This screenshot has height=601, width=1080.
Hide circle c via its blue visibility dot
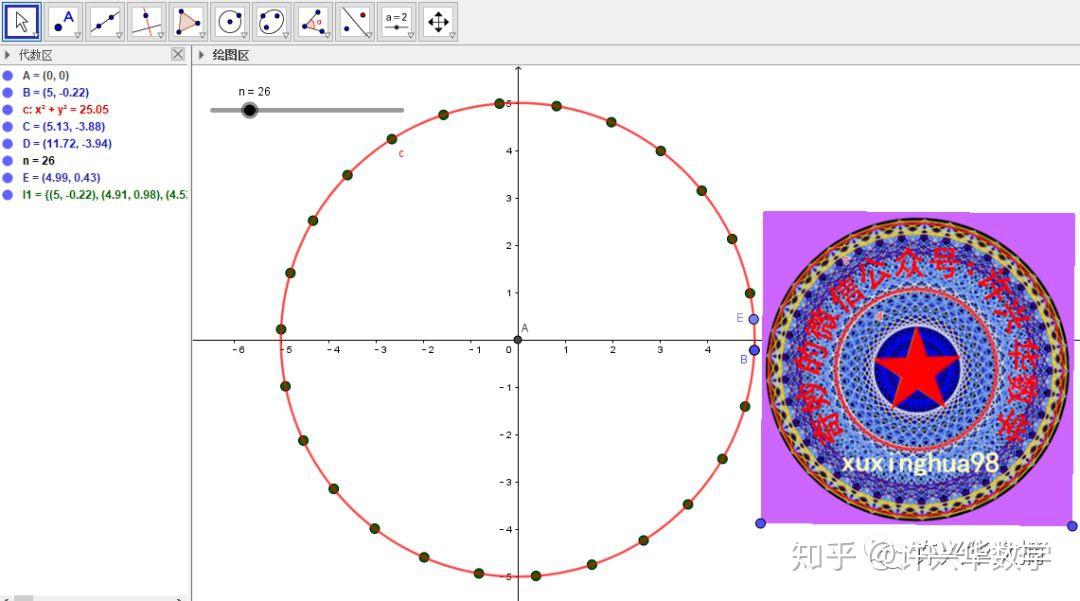(8, 109)
